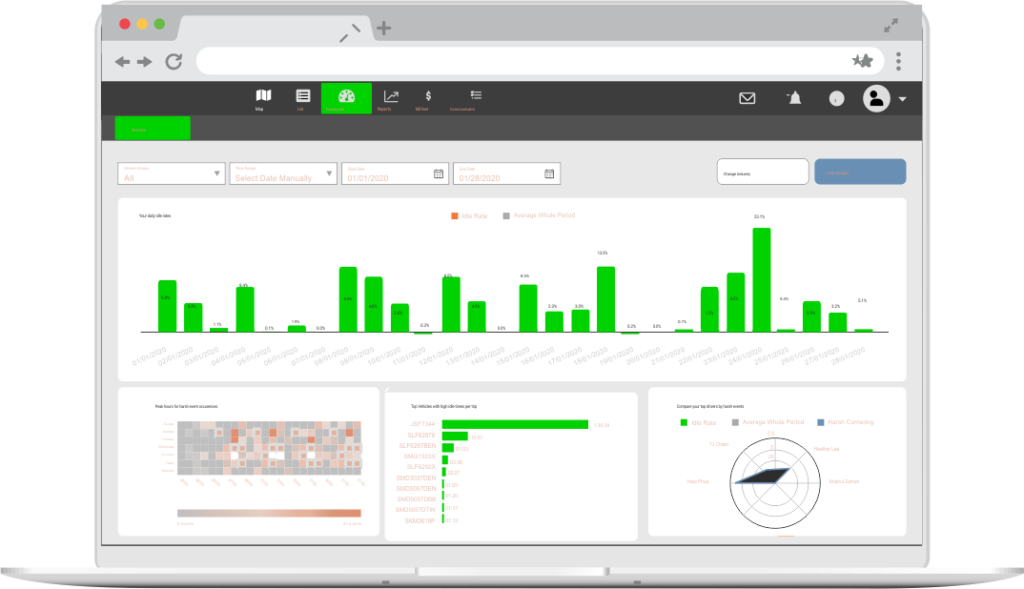Click the heatmap gradient scale bar
Screen dimensions: 1024x589
tap(269, 514)
